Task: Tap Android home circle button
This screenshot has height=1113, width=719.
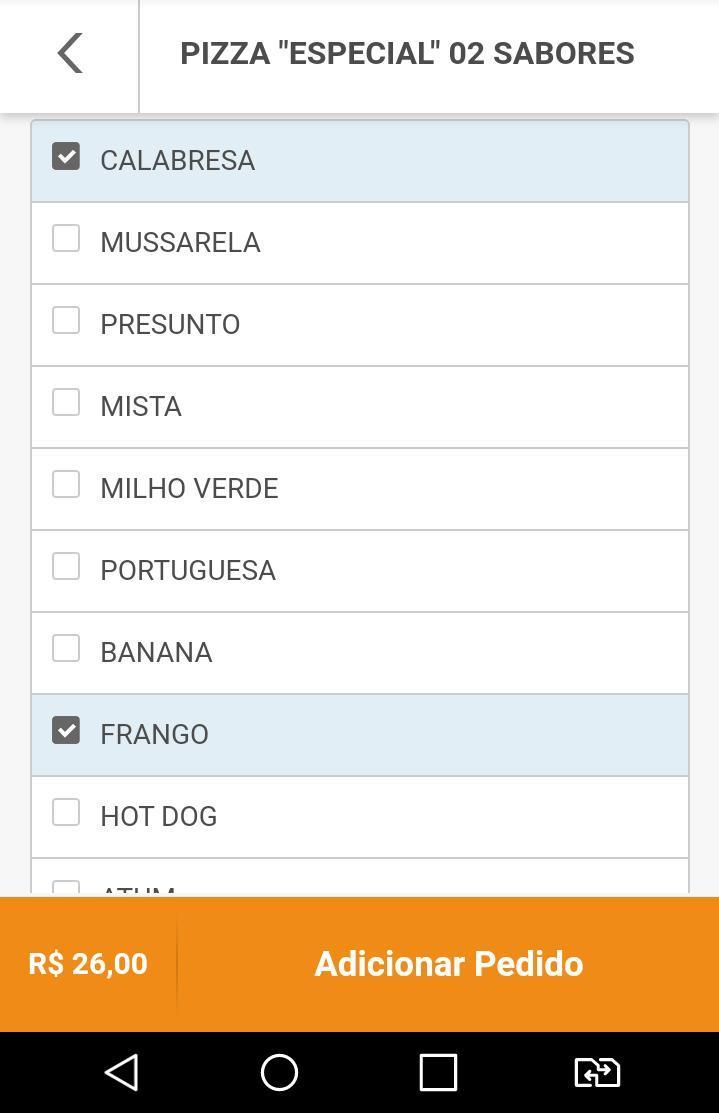Action: coord(279,1072)
